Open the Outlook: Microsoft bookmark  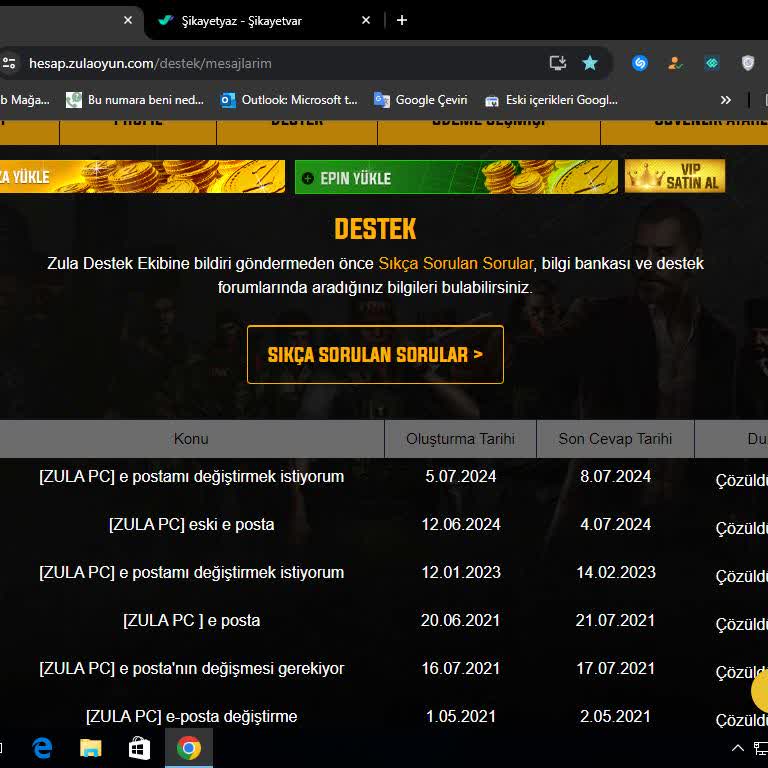[x=289, y=100]
